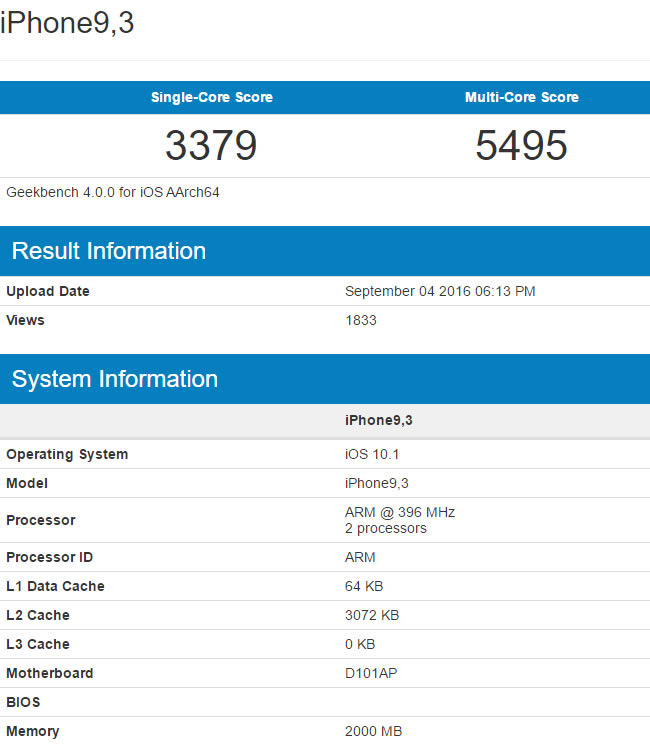Select the Operating System label

pos(67,454)
